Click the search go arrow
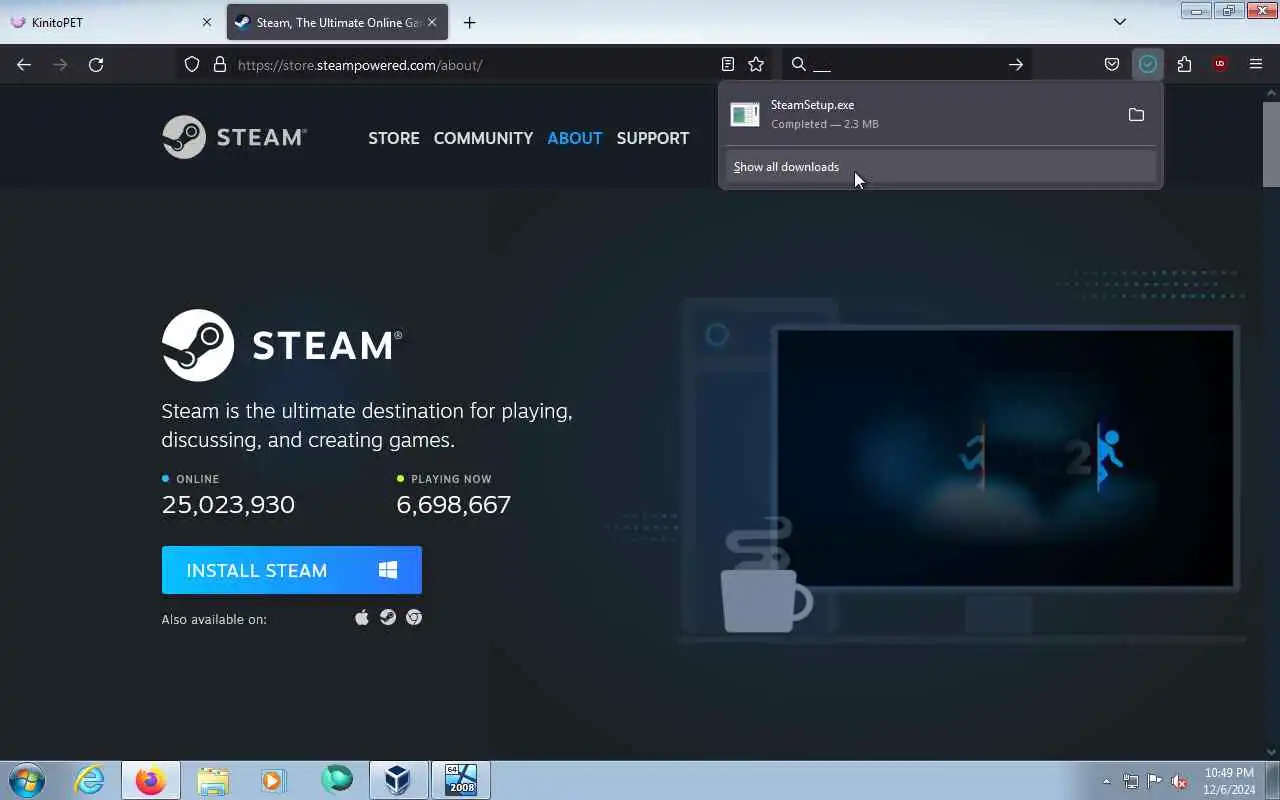This screenshot has height=800, width=1280. [1015, 65]
